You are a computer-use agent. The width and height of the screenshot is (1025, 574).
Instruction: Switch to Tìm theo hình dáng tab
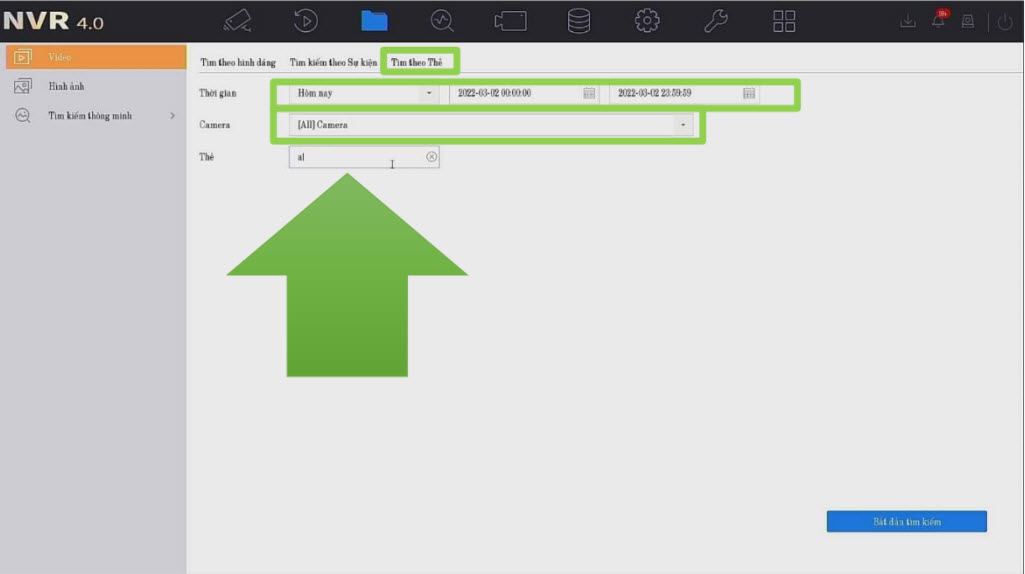[x=238, y=62]
